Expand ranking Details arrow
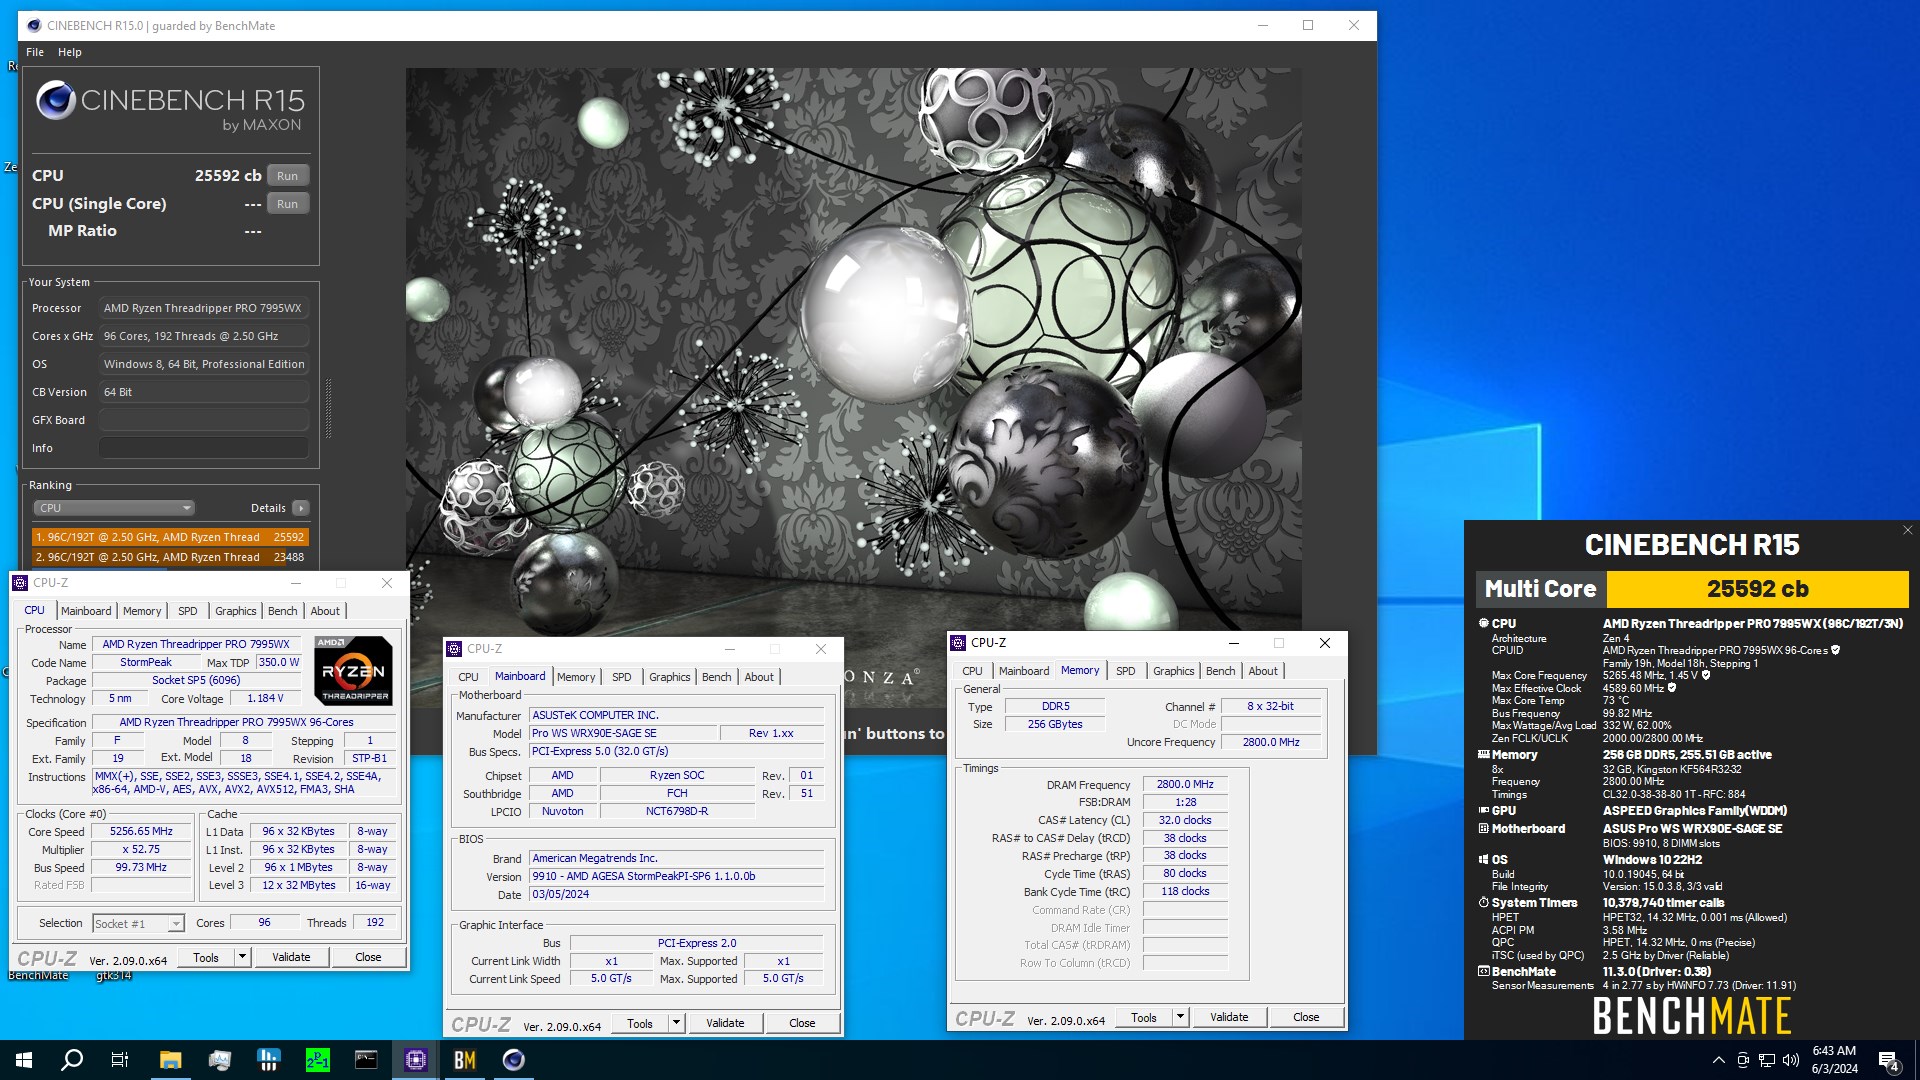Screen dimensions: 1920x1080 (300, 508)
